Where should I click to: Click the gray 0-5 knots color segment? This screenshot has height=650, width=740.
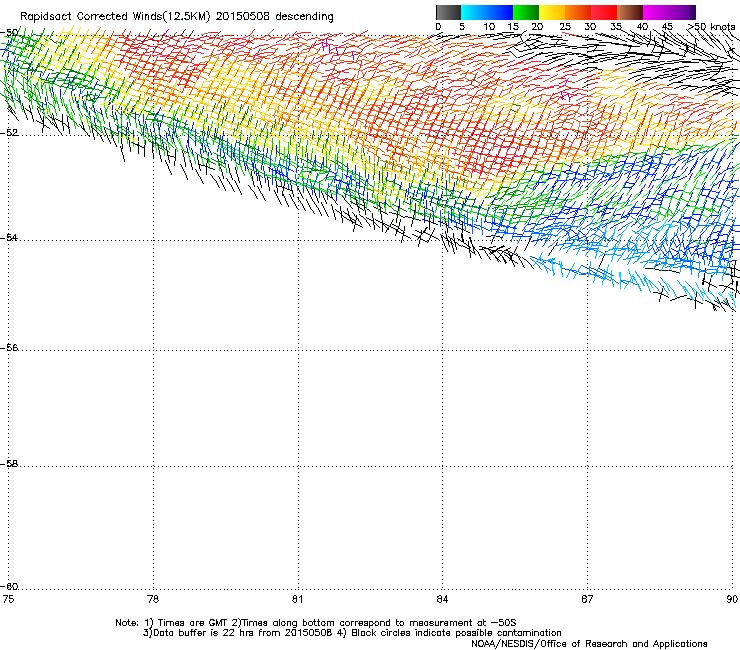(x=448, y=12)
